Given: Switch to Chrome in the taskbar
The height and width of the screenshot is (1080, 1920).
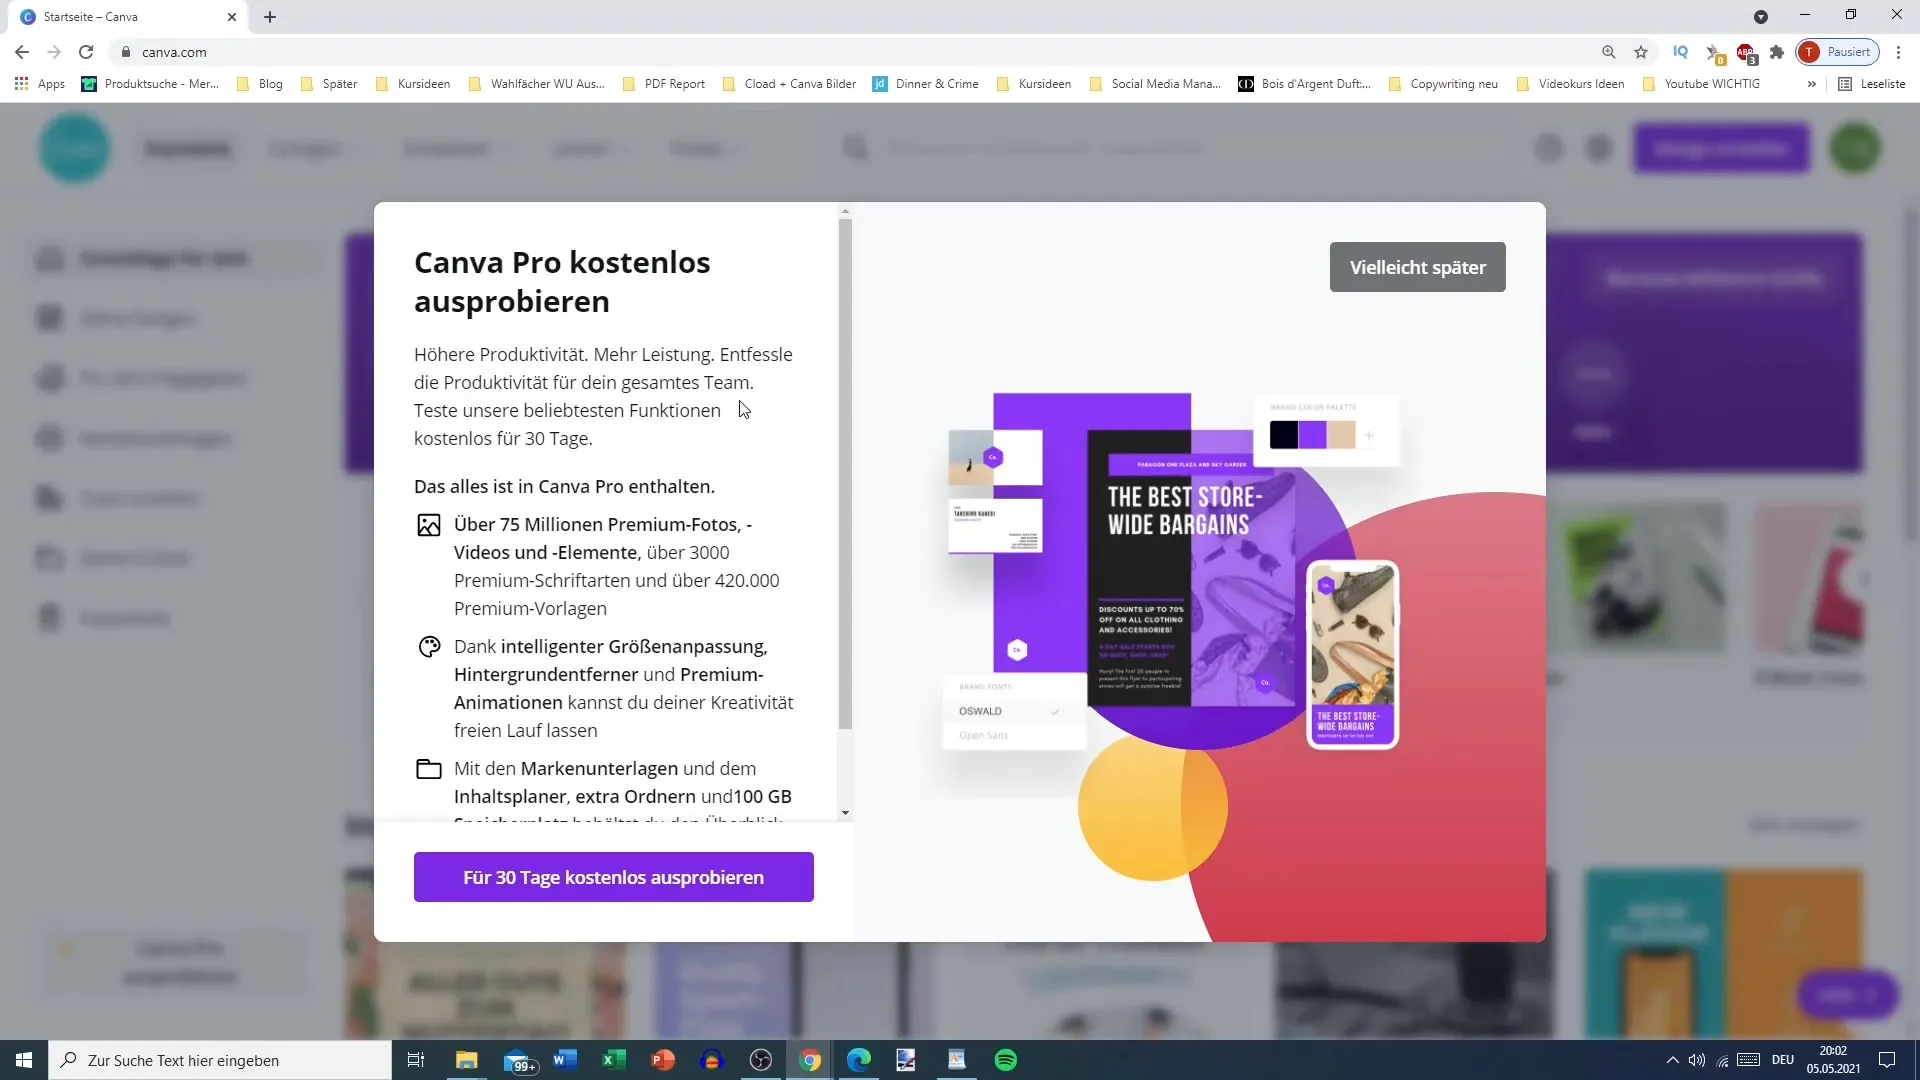Looking at the screenshot, I should [810, 1060].
